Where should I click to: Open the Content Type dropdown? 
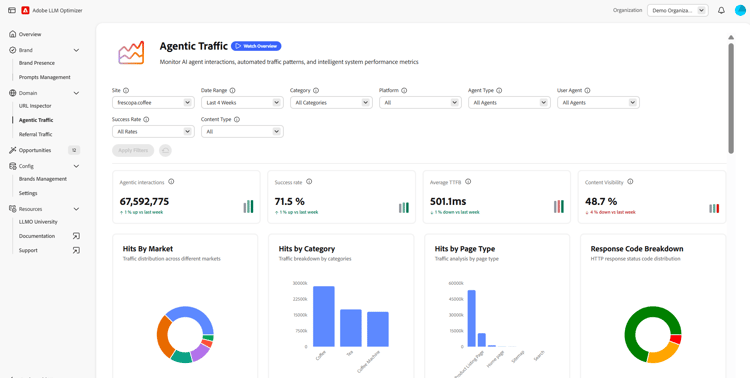pos(242,132)
